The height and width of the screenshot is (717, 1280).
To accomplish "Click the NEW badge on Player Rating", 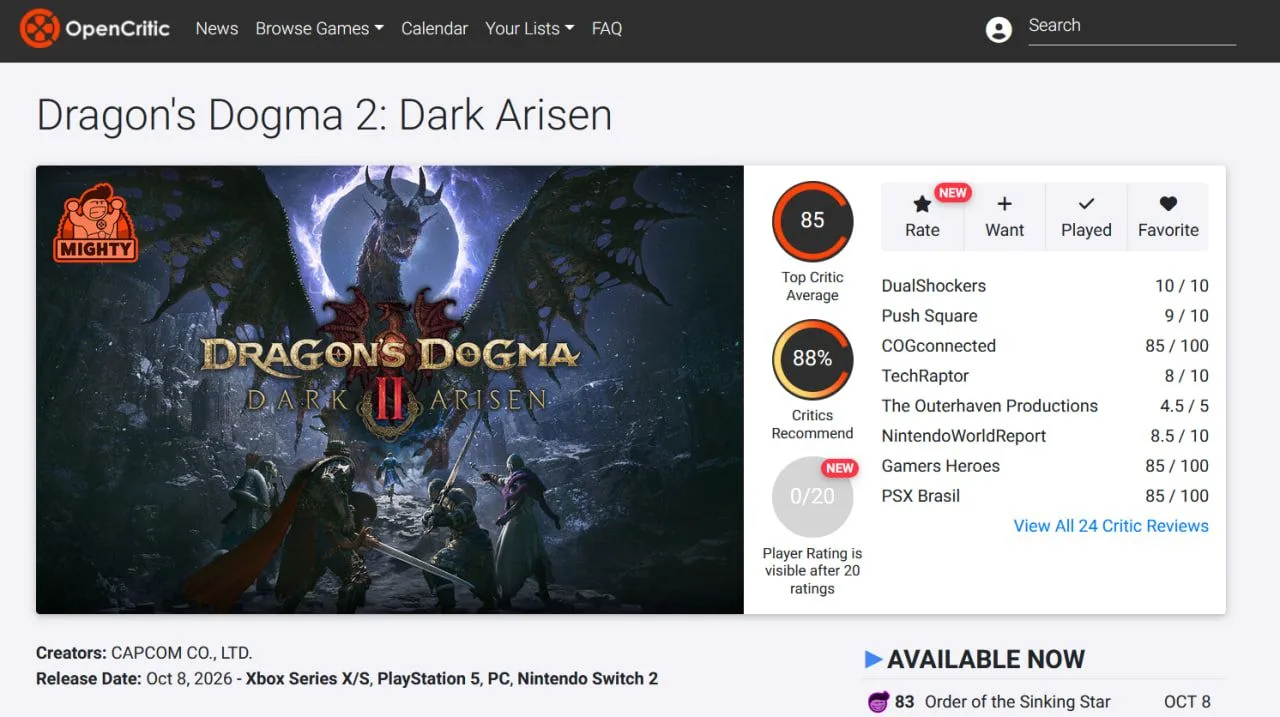I will pos(839,468).
